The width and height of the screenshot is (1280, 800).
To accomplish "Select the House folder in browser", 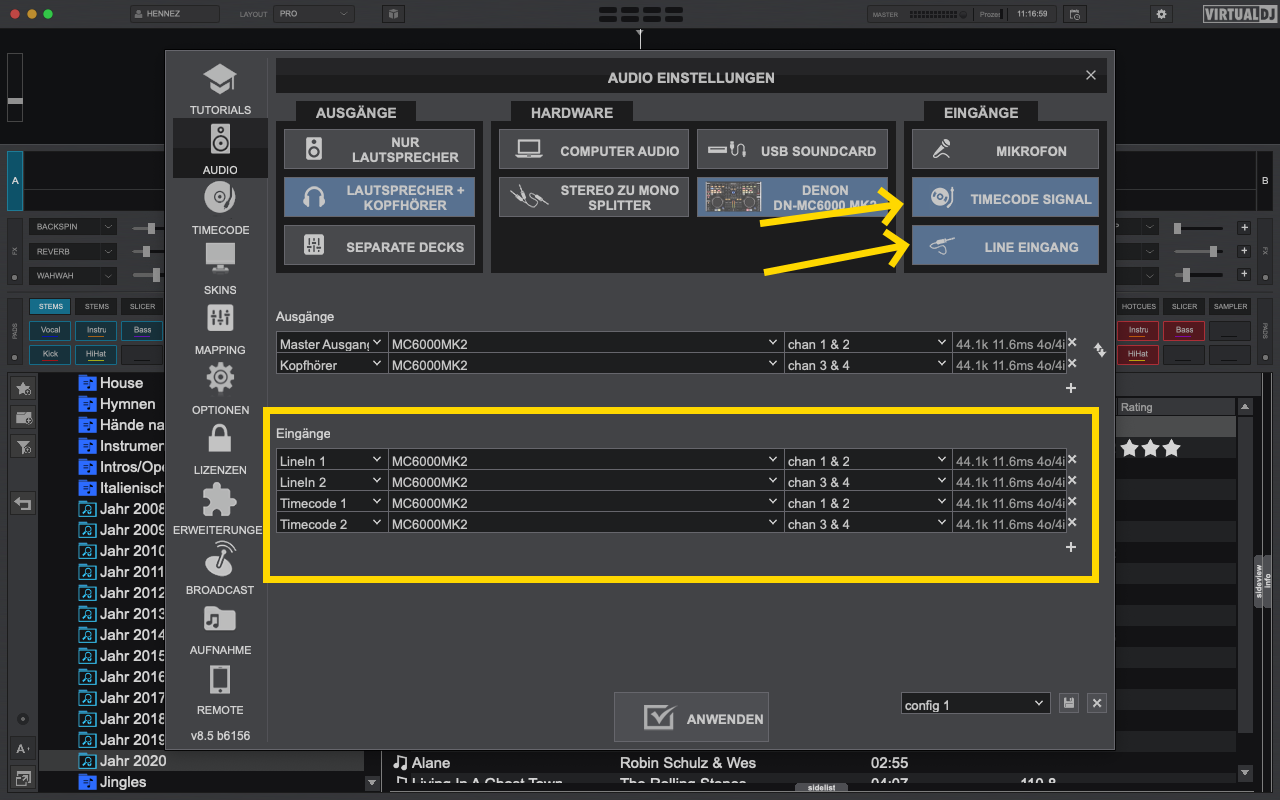I will pos(121,383).
